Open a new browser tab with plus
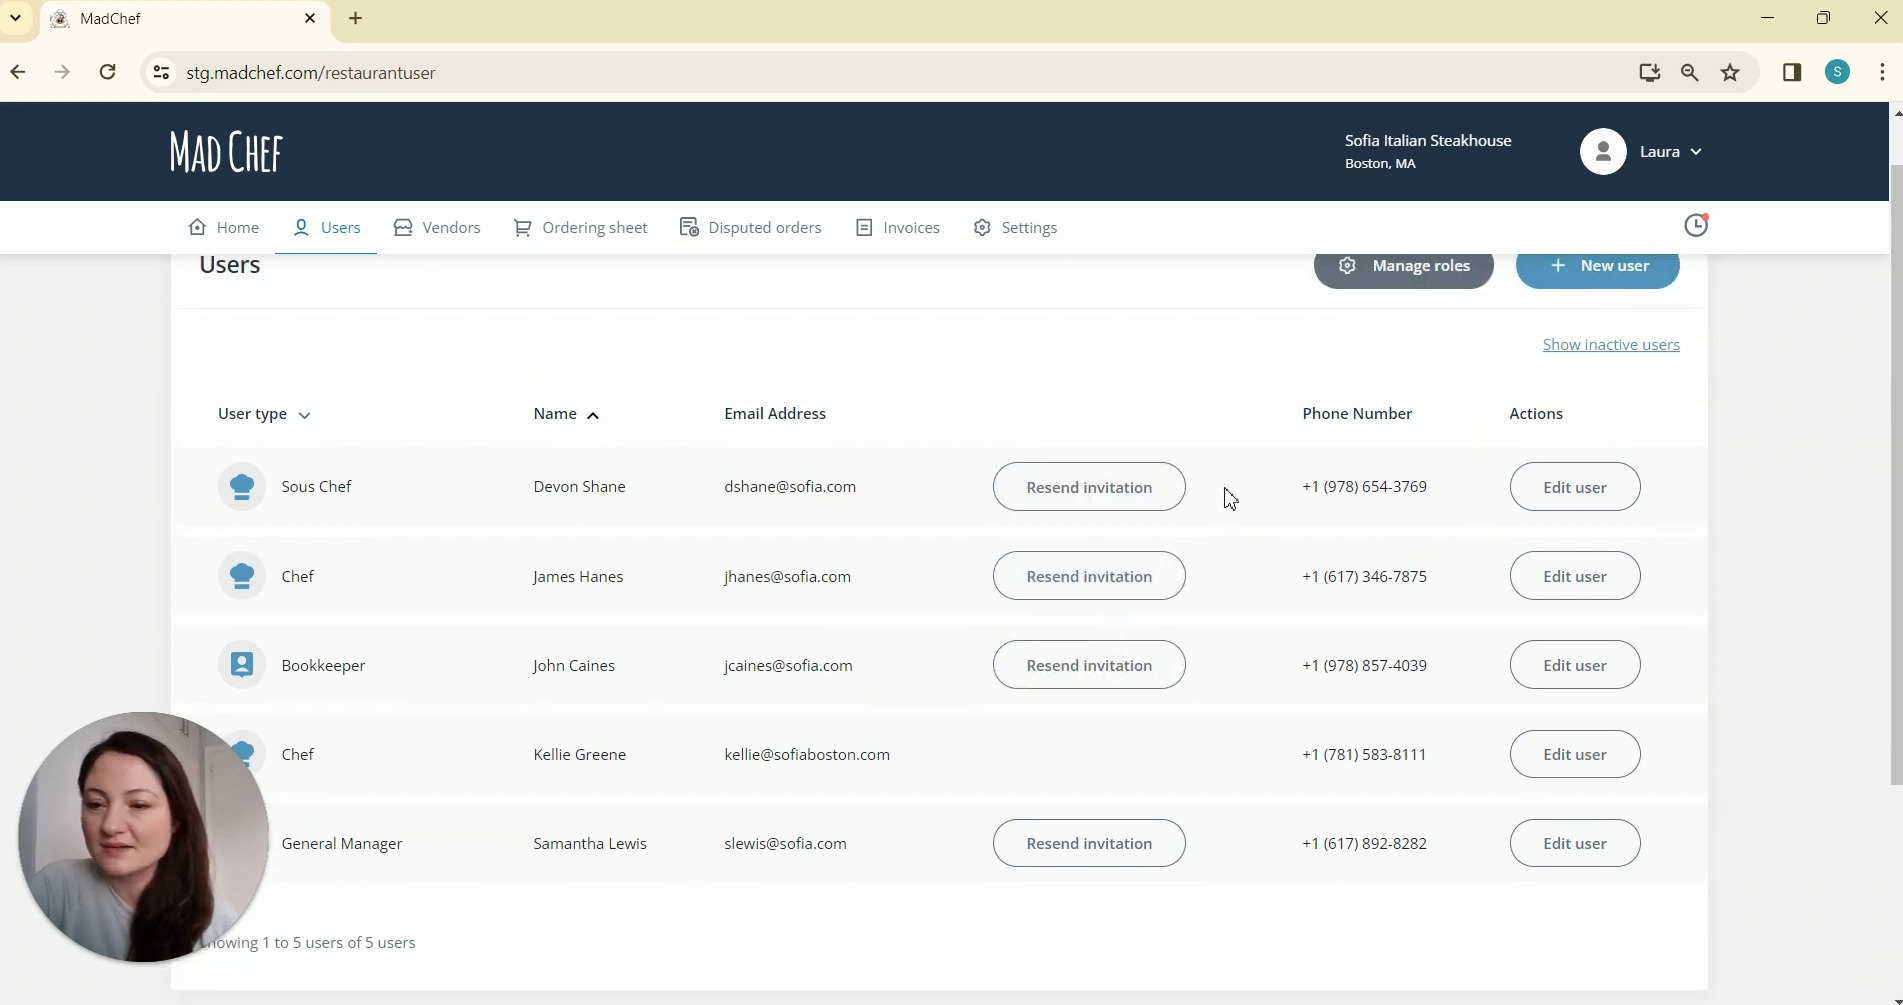The height and width of the screenshot is (1005, 1903). pos(356,19)
